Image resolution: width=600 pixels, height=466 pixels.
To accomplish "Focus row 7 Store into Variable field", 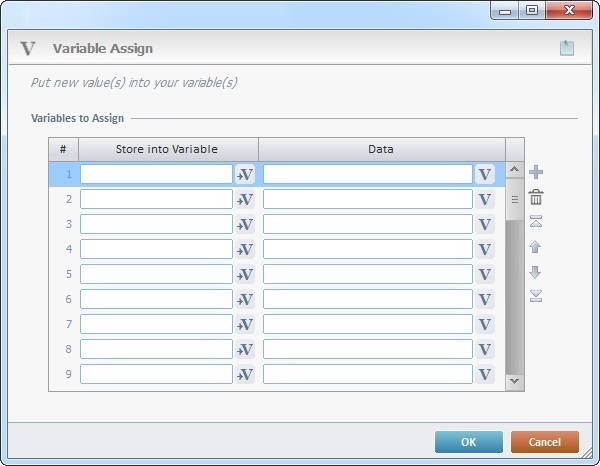I will pos(156,324).
